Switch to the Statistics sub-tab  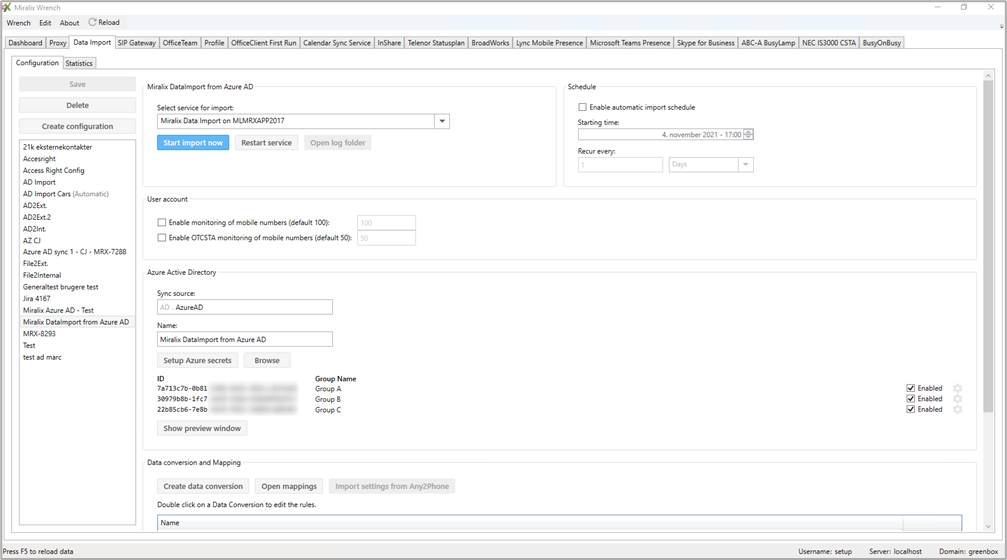click(79, 63)
